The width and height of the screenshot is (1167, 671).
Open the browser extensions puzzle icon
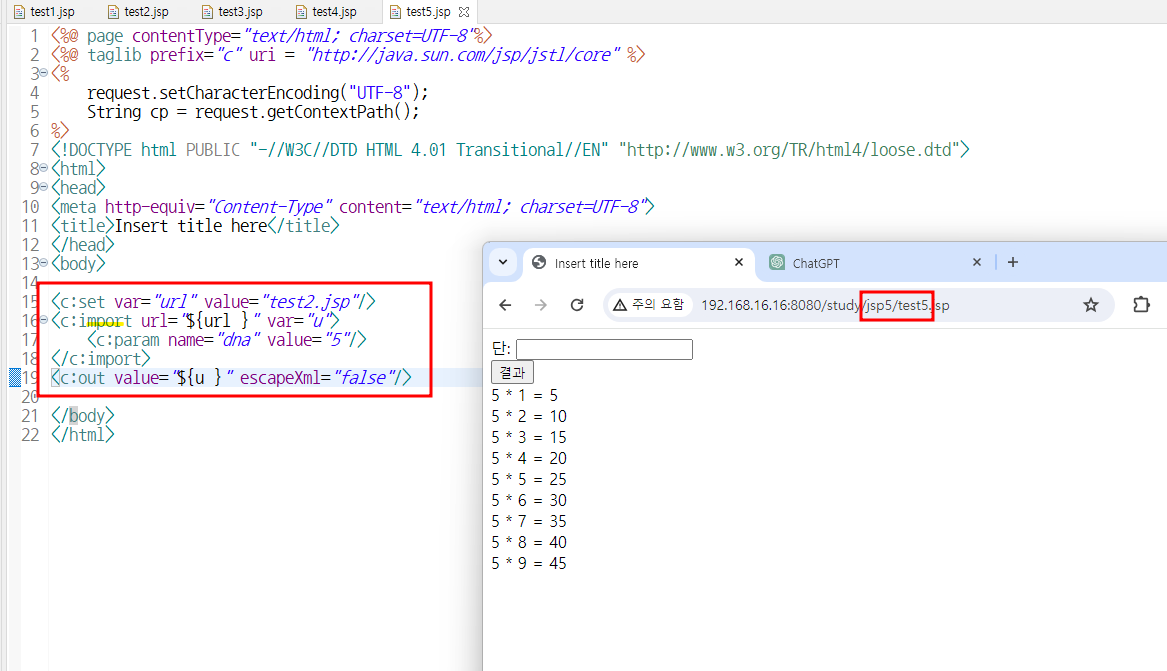point(1141,304)
